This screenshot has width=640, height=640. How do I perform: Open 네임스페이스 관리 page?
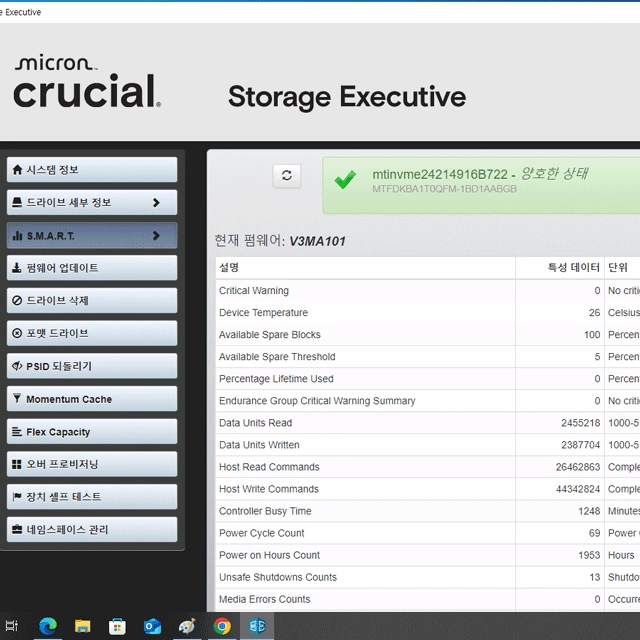pyautogui.click(x=92, y=529)
